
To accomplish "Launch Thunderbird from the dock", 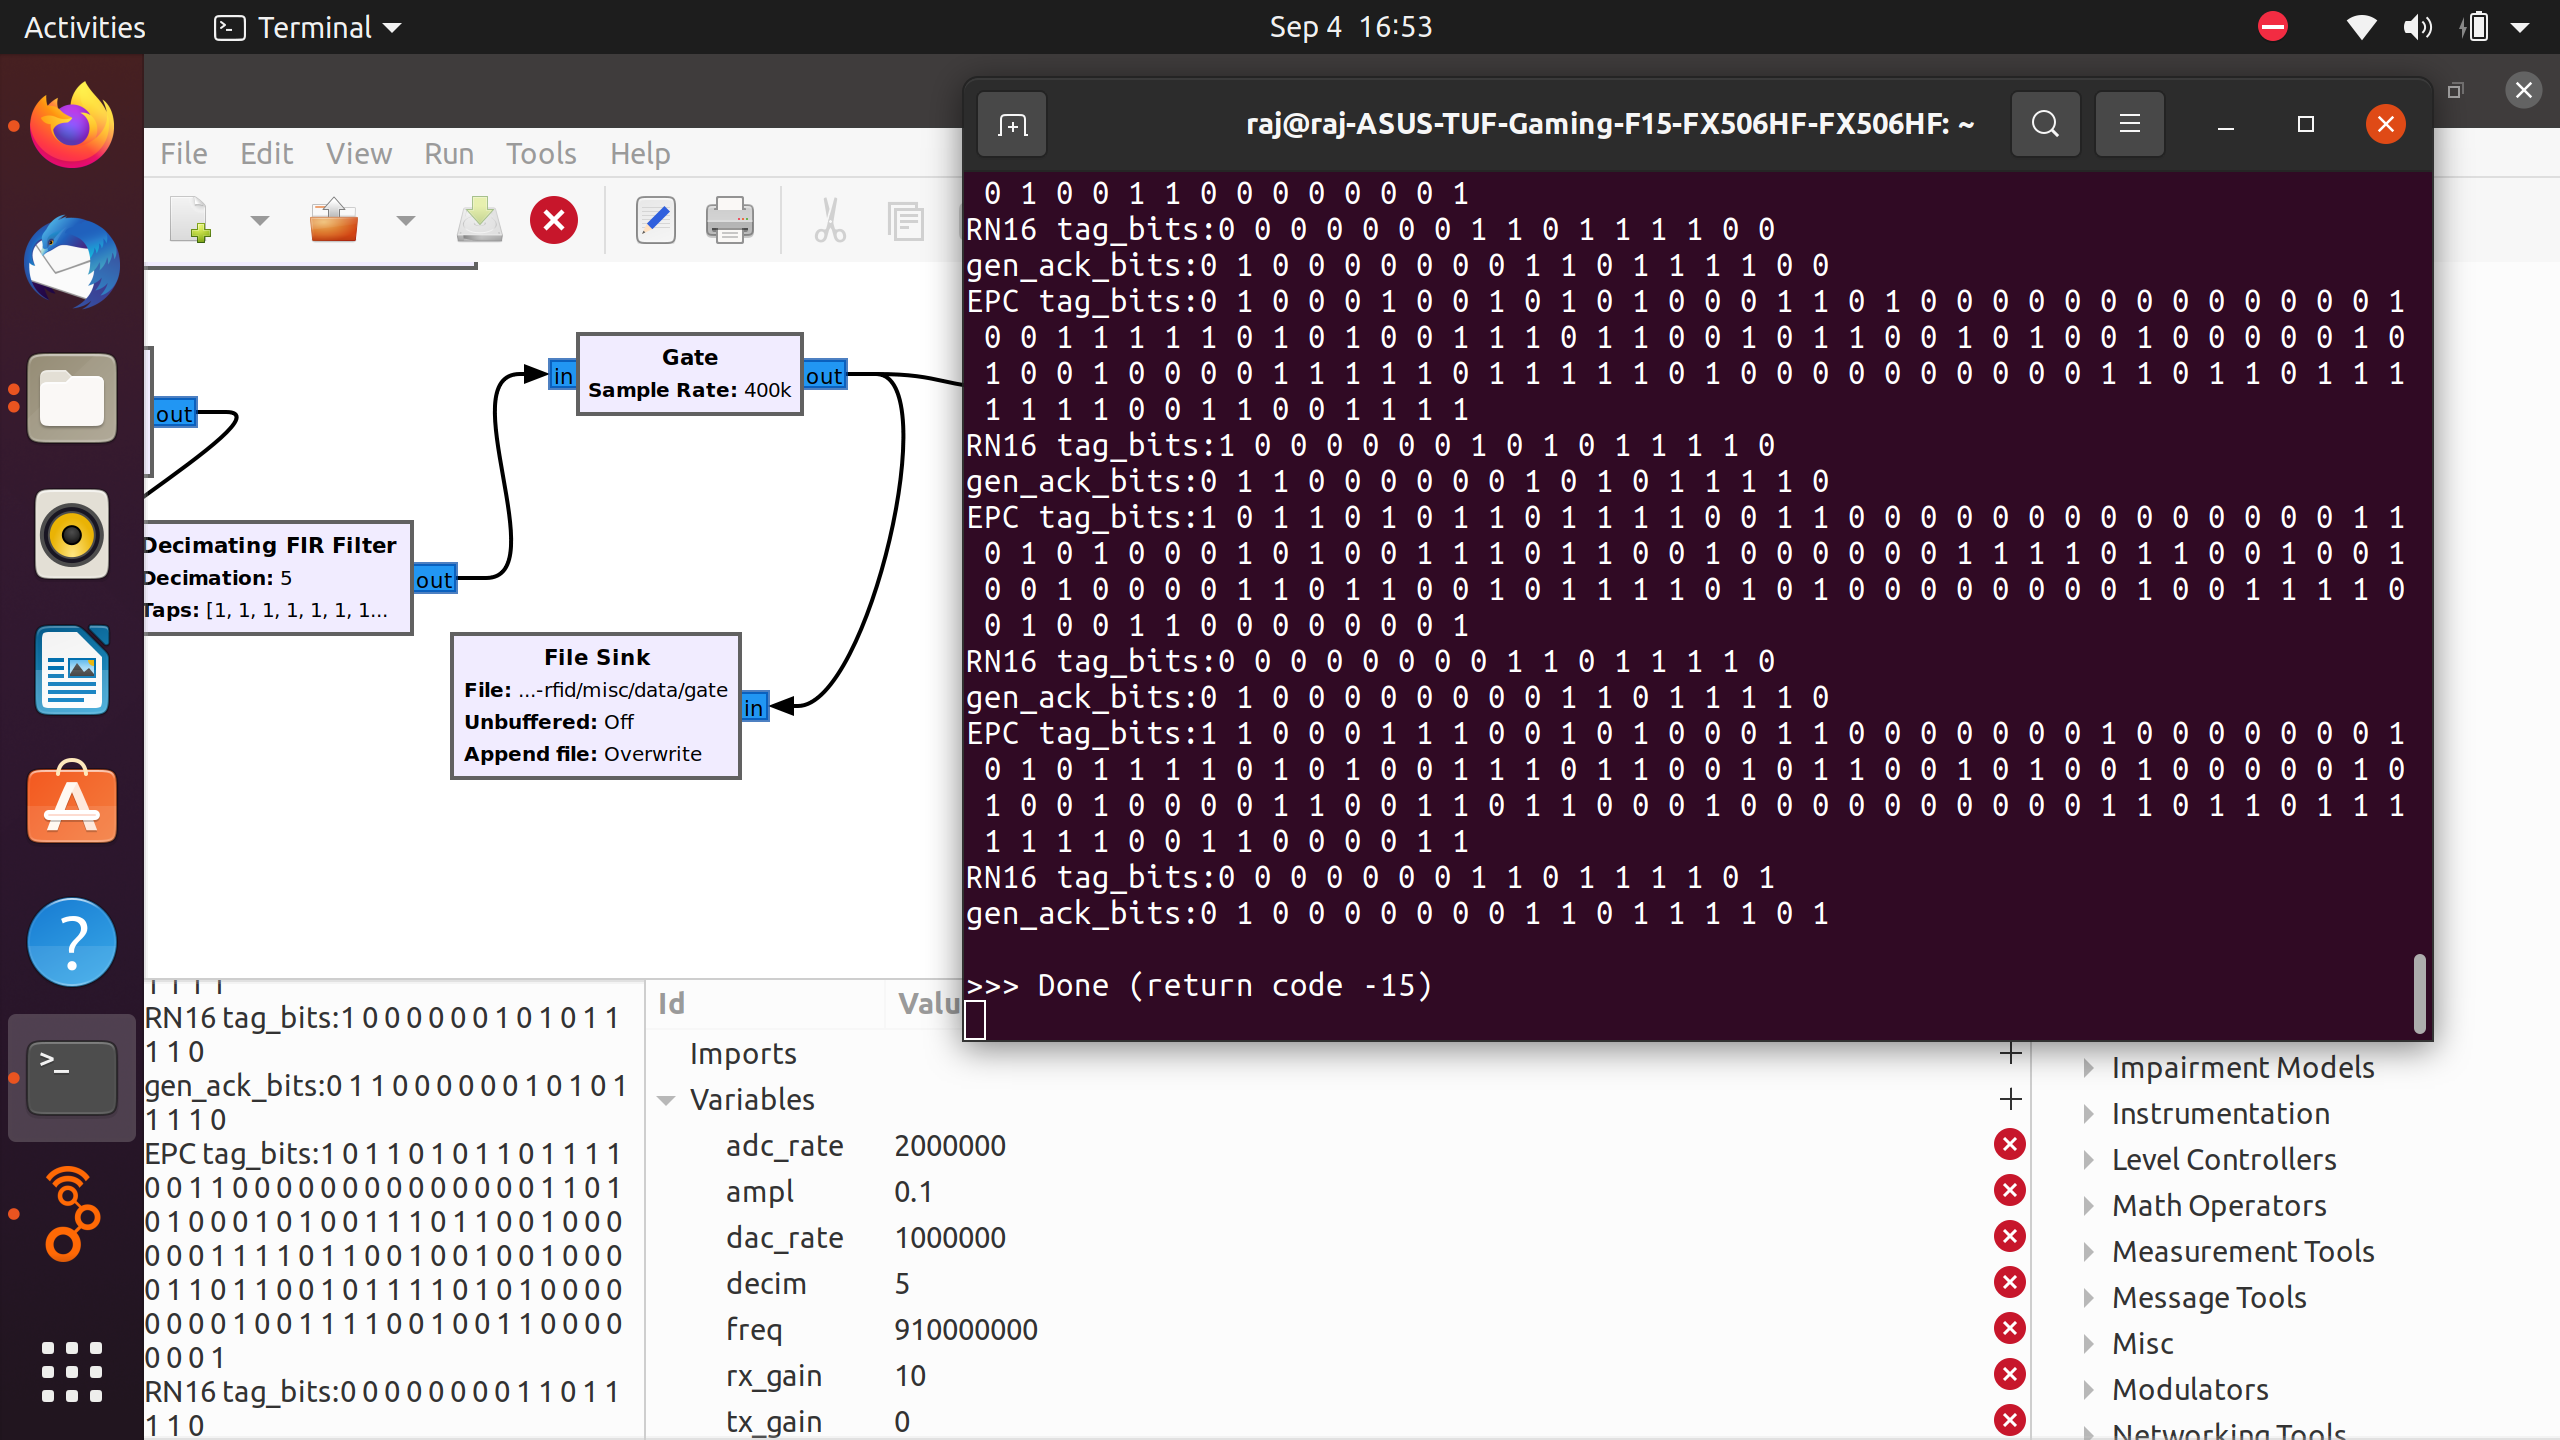I will tap(71, 263).
